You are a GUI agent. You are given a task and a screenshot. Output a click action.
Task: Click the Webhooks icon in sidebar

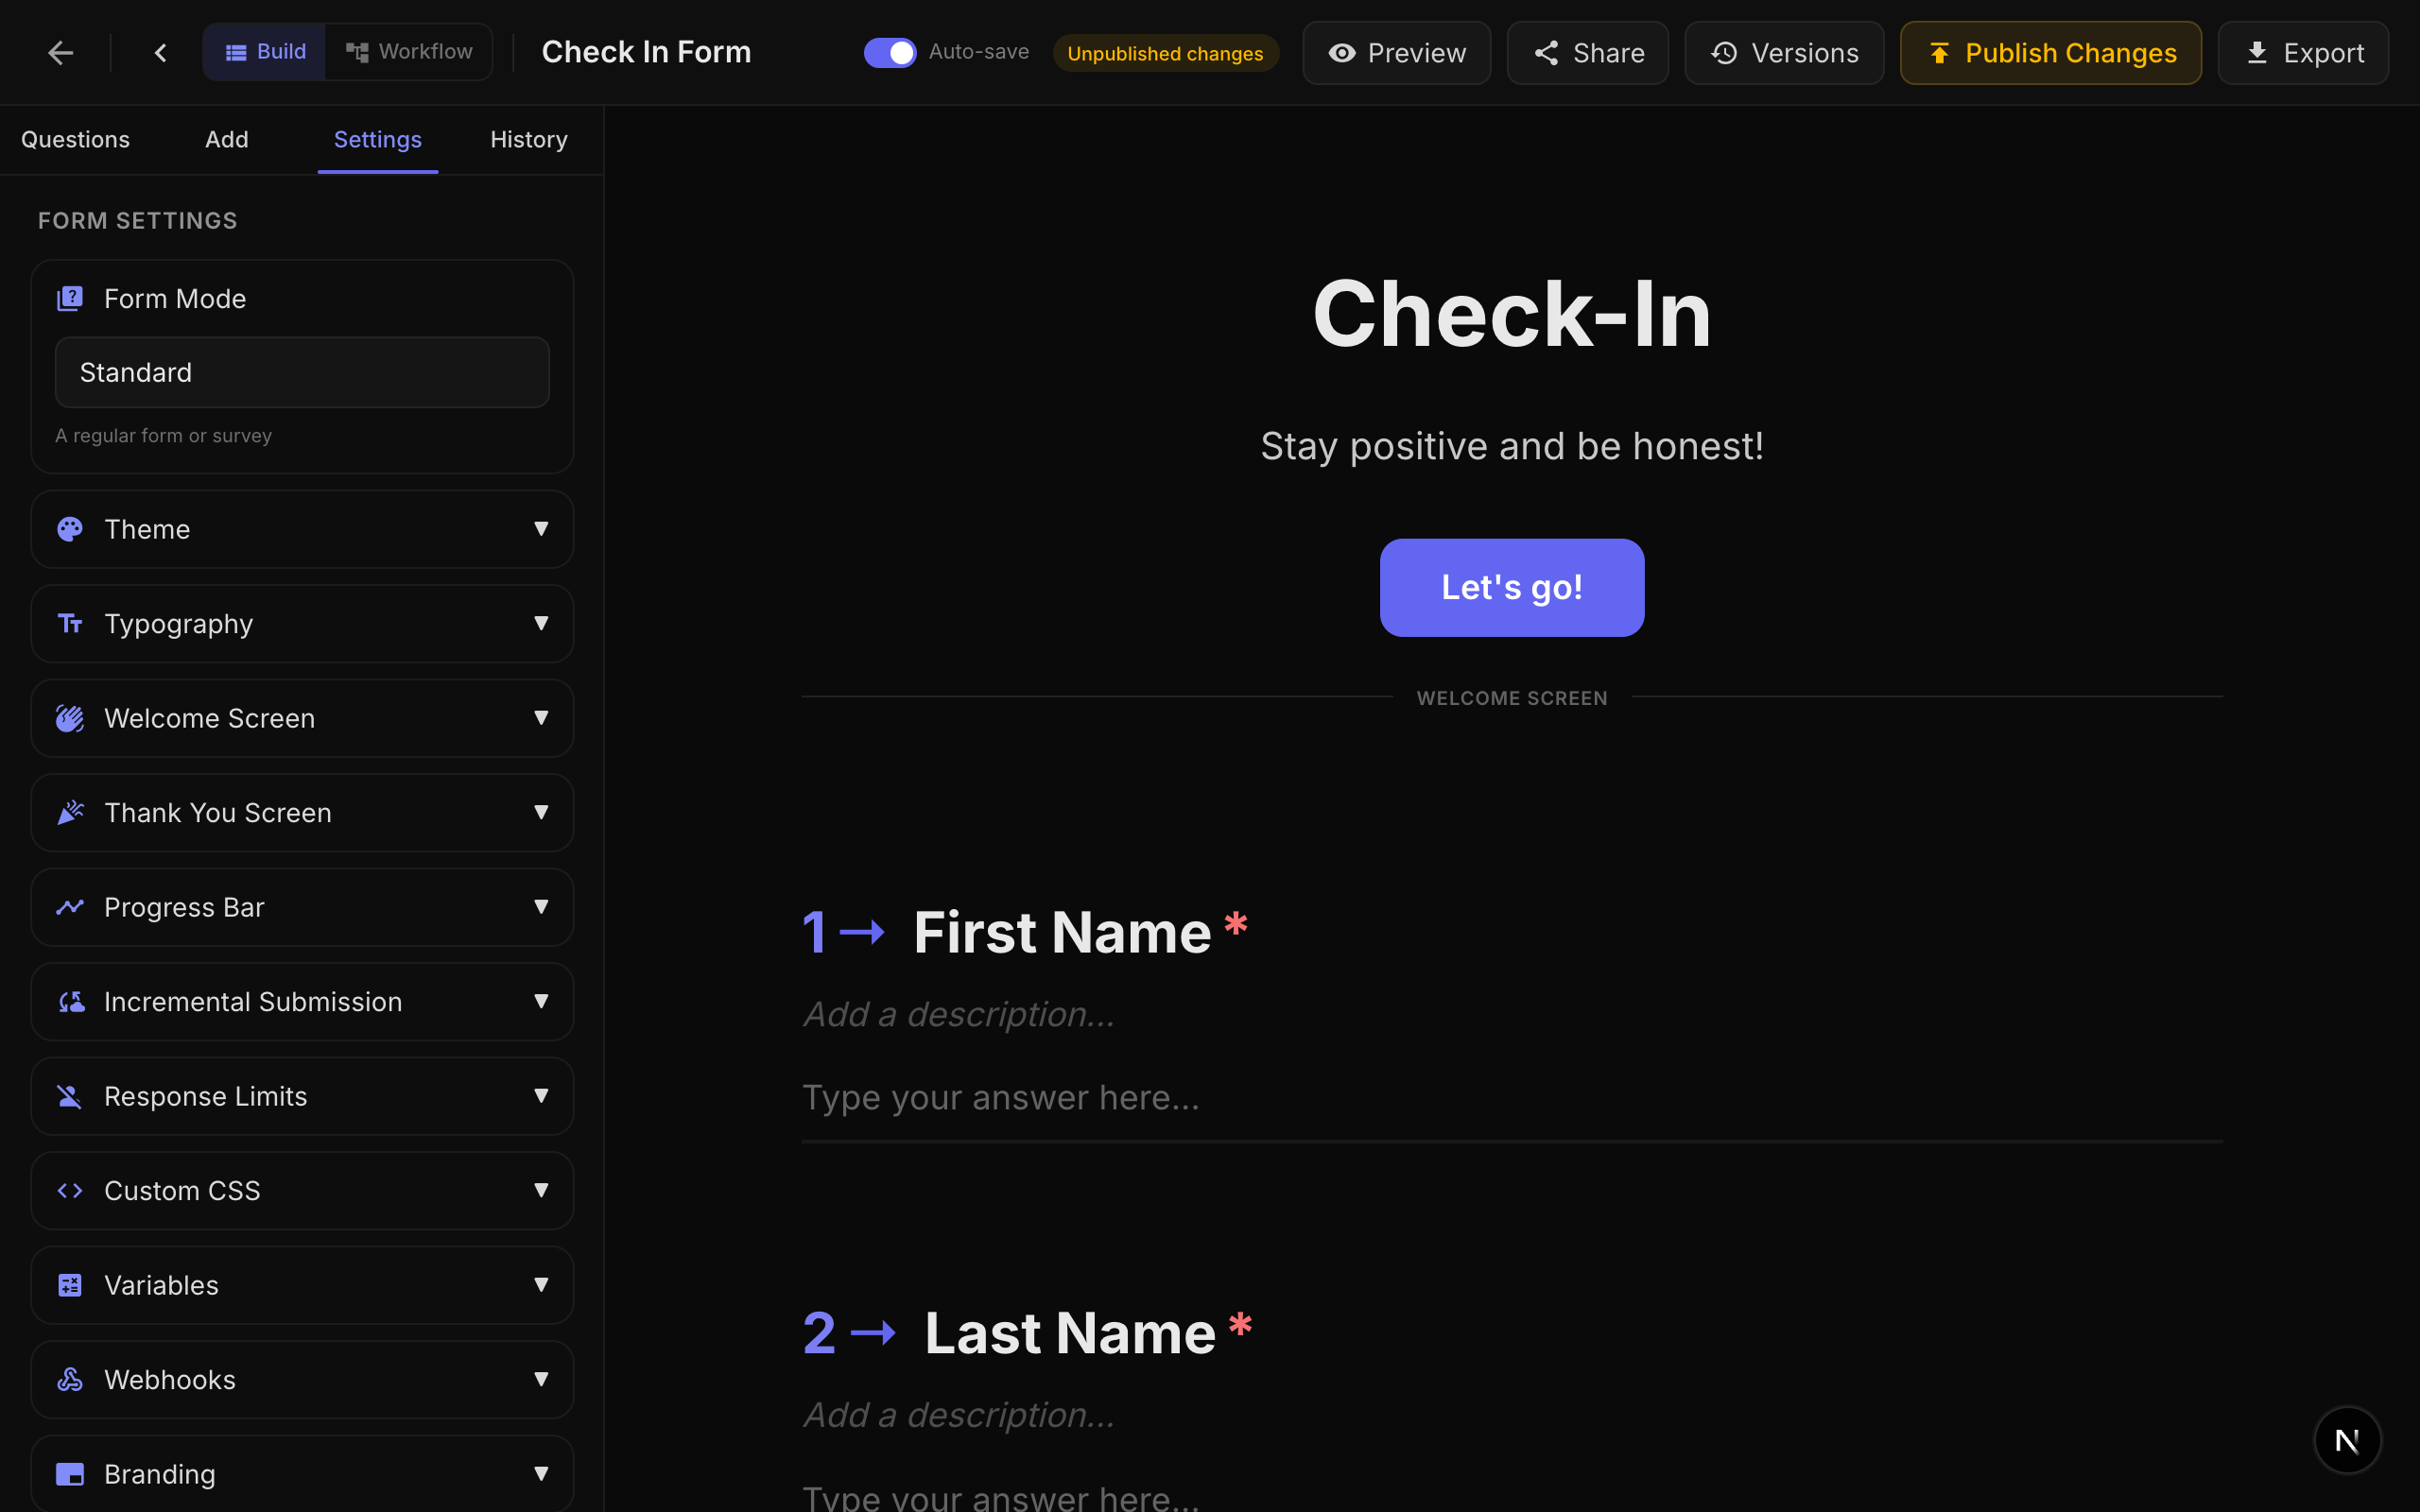70,1379
